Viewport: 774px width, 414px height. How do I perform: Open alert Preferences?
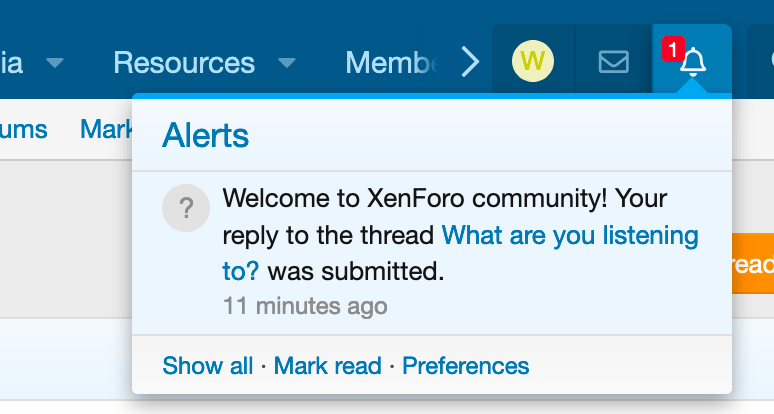(465, 366)
